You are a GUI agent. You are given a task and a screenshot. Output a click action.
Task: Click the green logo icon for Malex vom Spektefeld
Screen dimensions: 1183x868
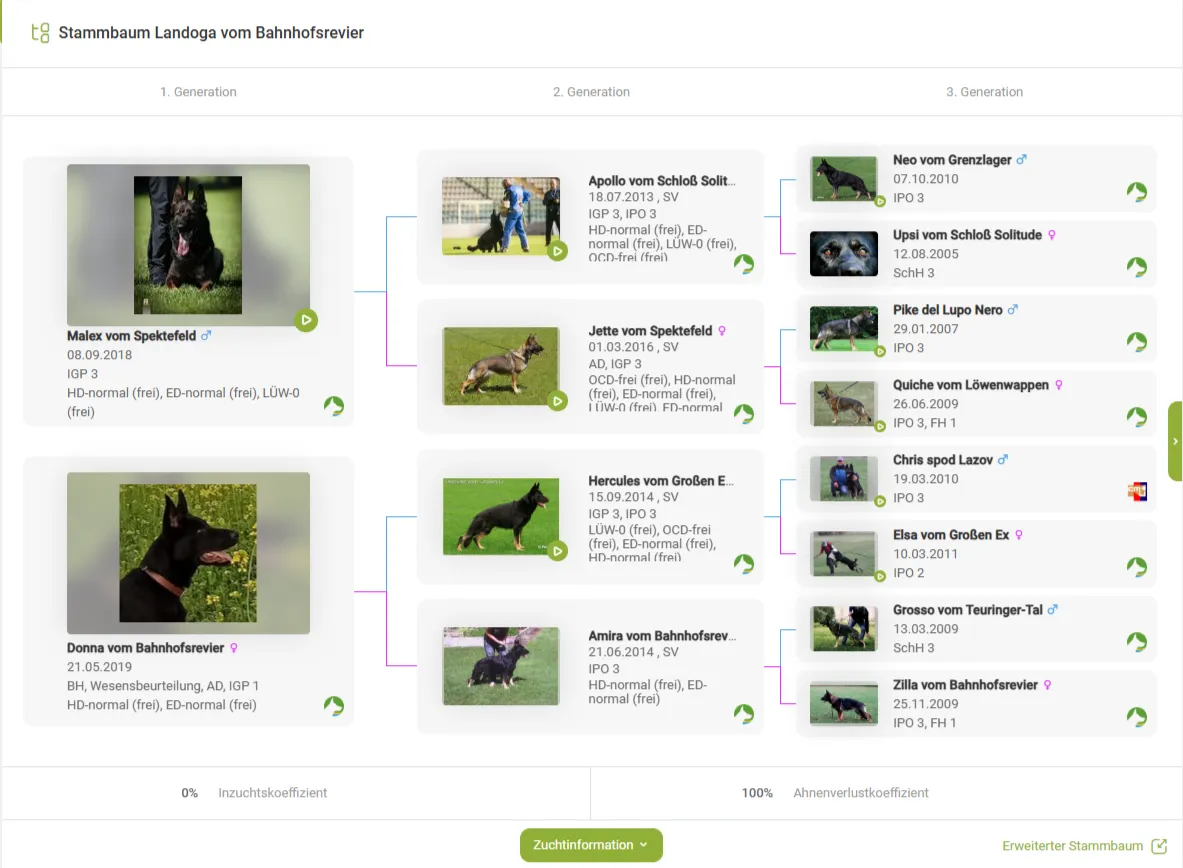[x=333, y=406]
